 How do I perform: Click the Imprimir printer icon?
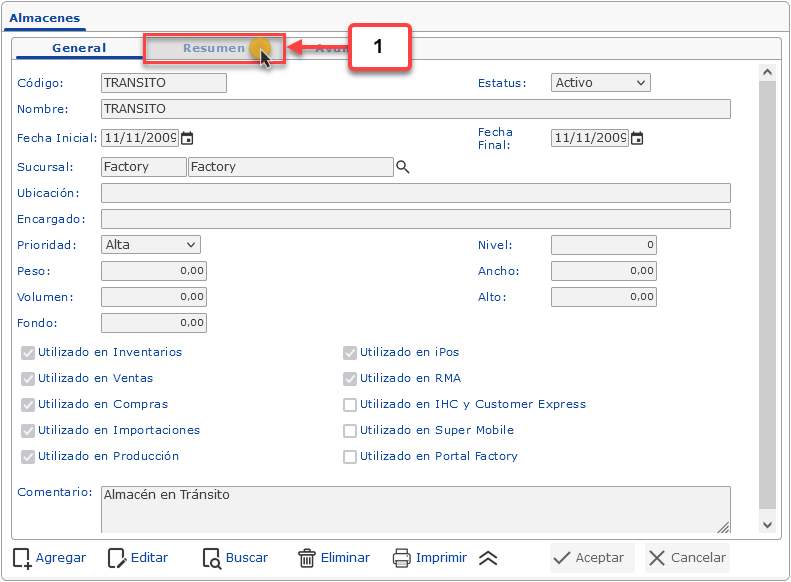[x=402, y=558]
